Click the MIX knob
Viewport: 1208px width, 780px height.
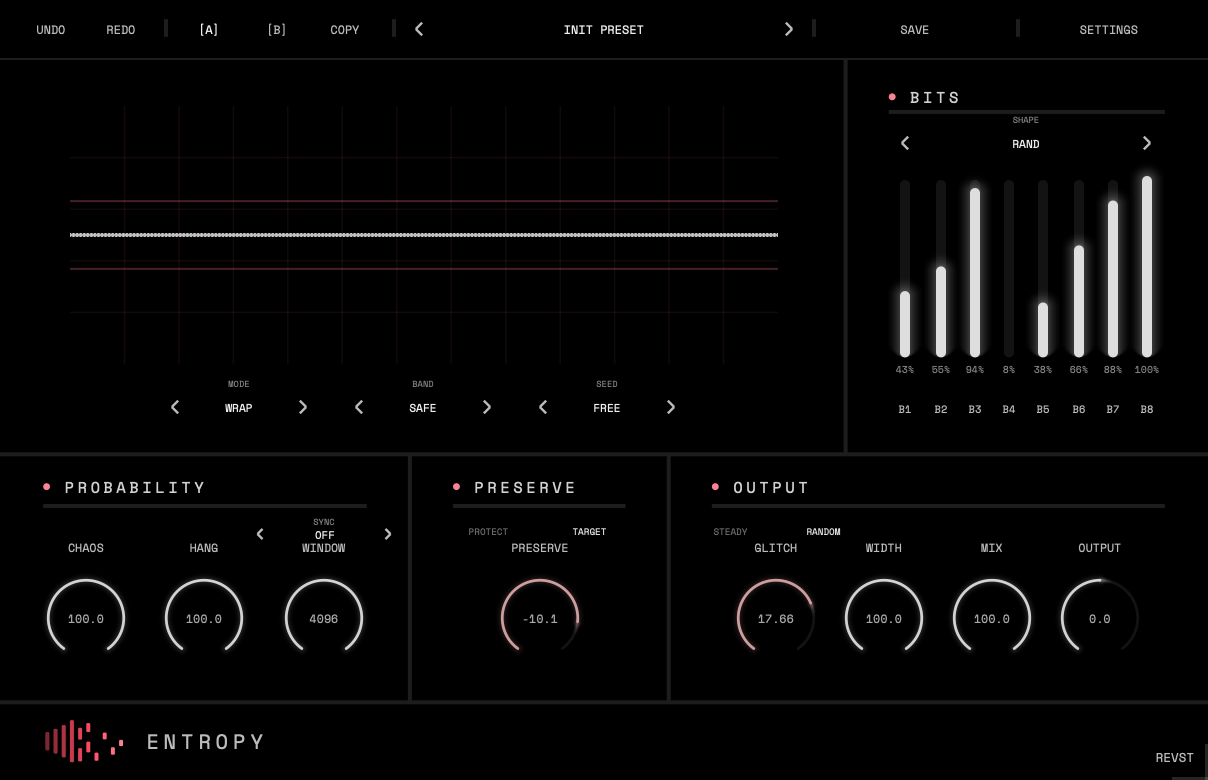[992, 618]
